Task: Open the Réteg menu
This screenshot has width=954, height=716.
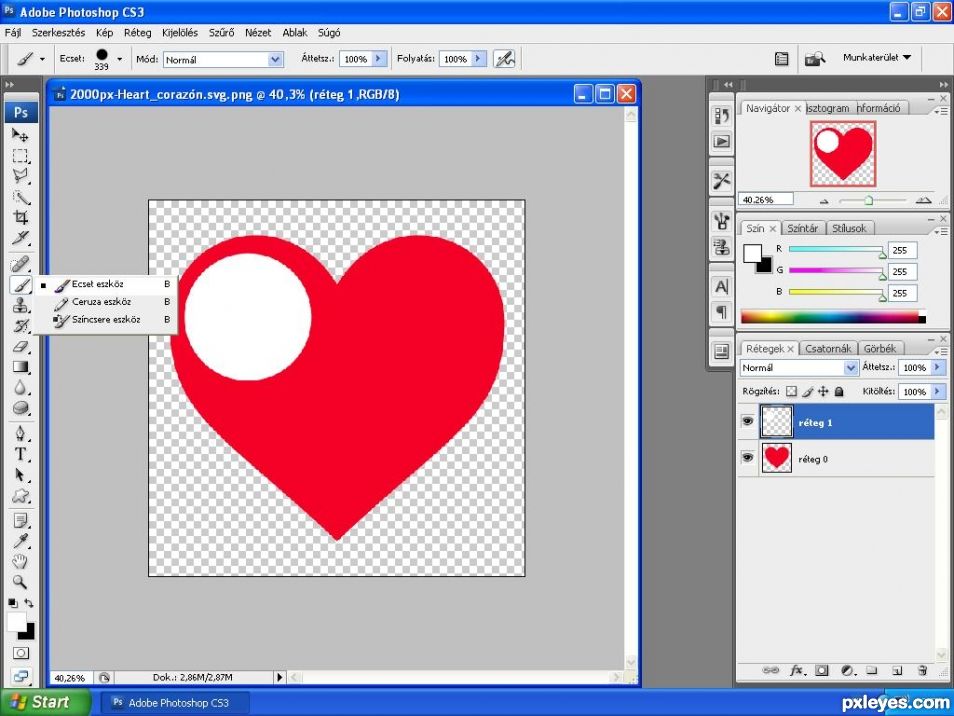Action: click(x=138, y=32)
